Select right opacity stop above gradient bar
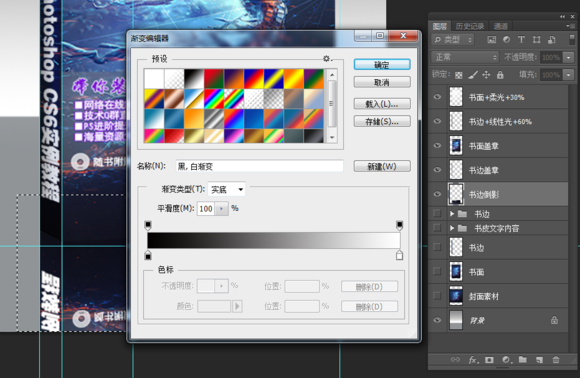Viewport: 580px width, 378px height. (x=399, y=225)
